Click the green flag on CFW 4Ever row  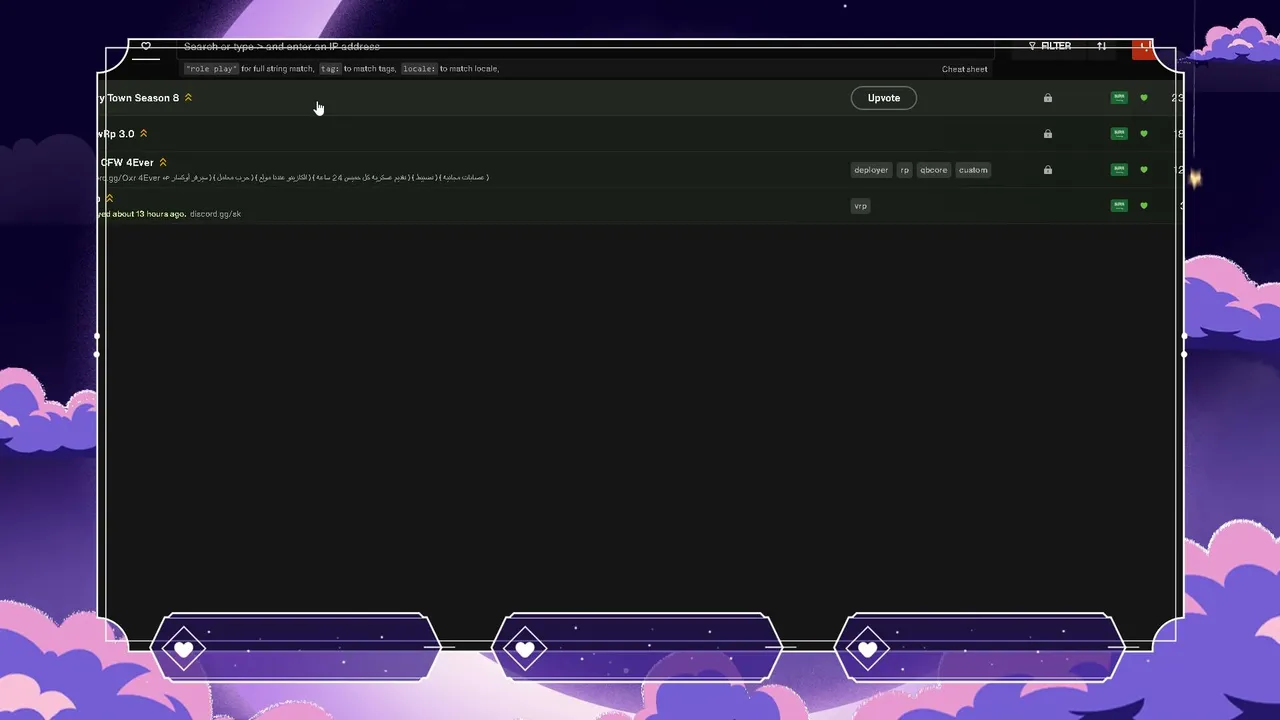tap(1119, 170)
